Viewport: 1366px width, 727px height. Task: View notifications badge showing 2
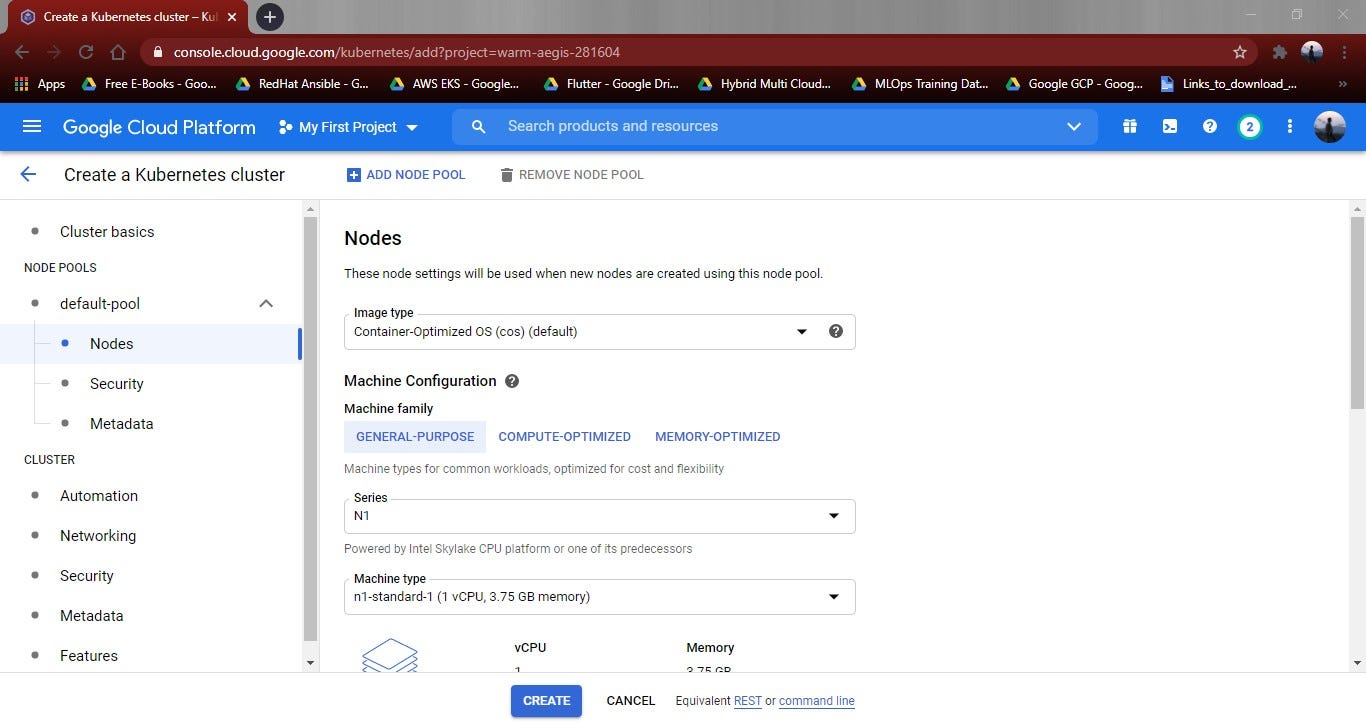[1249, 126]
